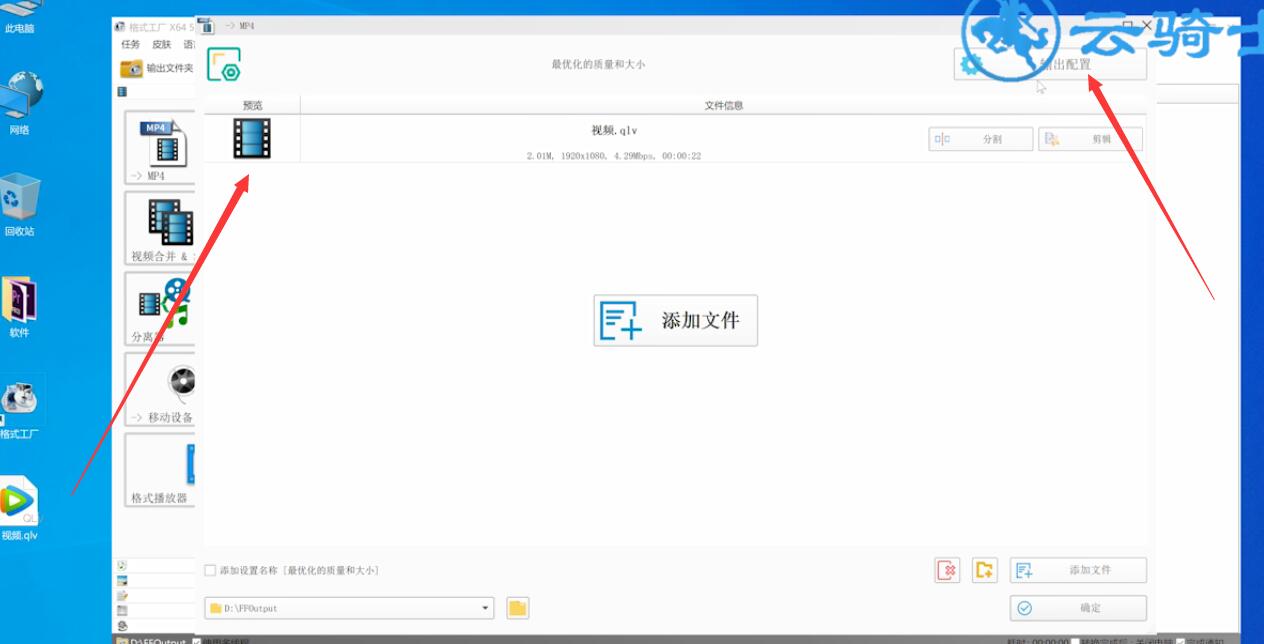Click the large center 添加文件 button
Image resolution: width=1264 pixels, height=644 pixels.
675,320
